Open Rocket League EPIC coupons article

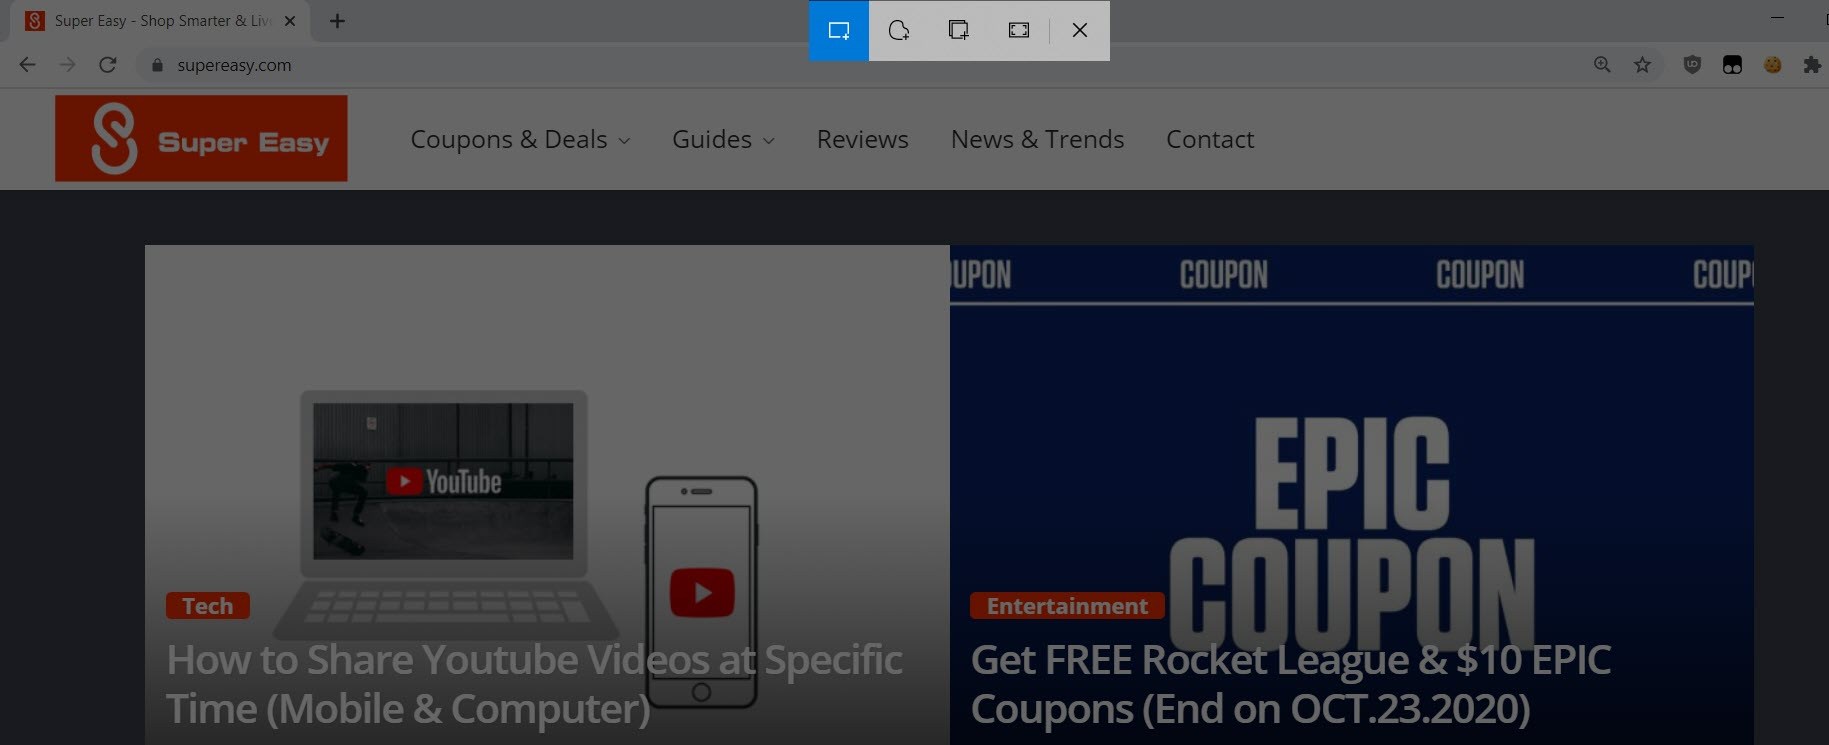coord(1290,684)
